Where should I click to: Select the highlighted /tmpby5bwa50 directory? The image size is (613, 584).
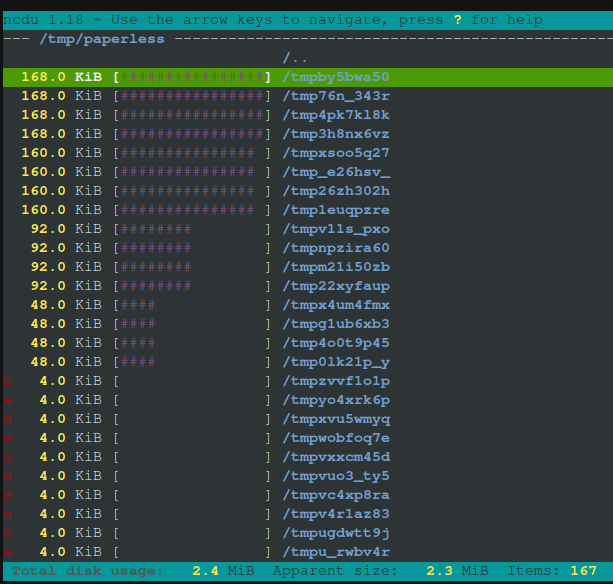coord(336,77)
